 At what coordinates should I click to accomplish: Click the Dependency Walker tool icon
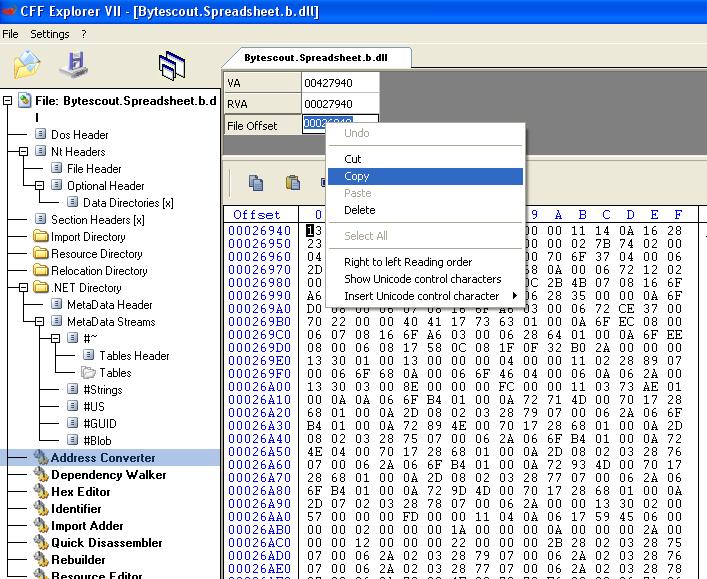(41, 474)
